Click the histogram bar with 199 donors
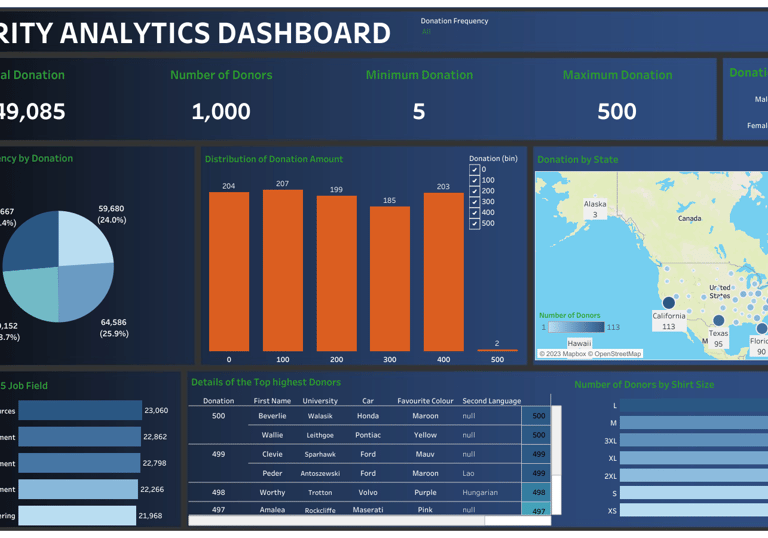 pos(336,273)
